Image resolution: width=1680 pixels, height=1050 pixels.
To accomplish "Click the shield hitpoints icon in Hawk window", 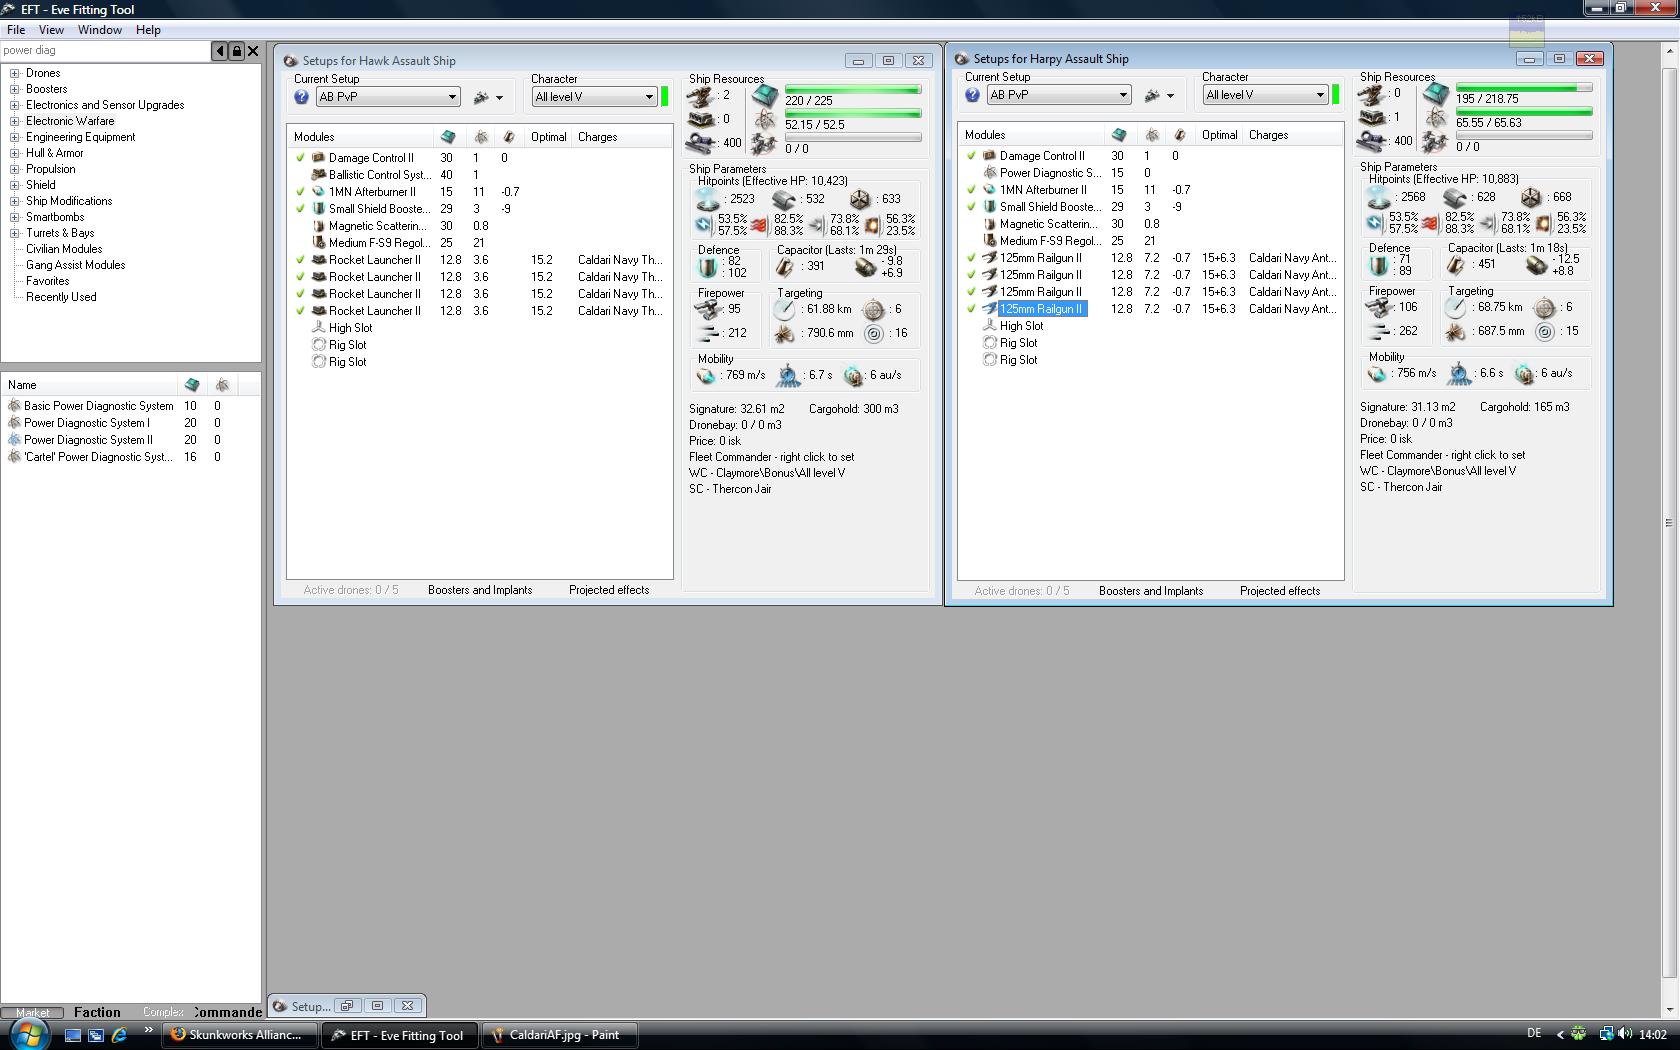I will point(709,199).
